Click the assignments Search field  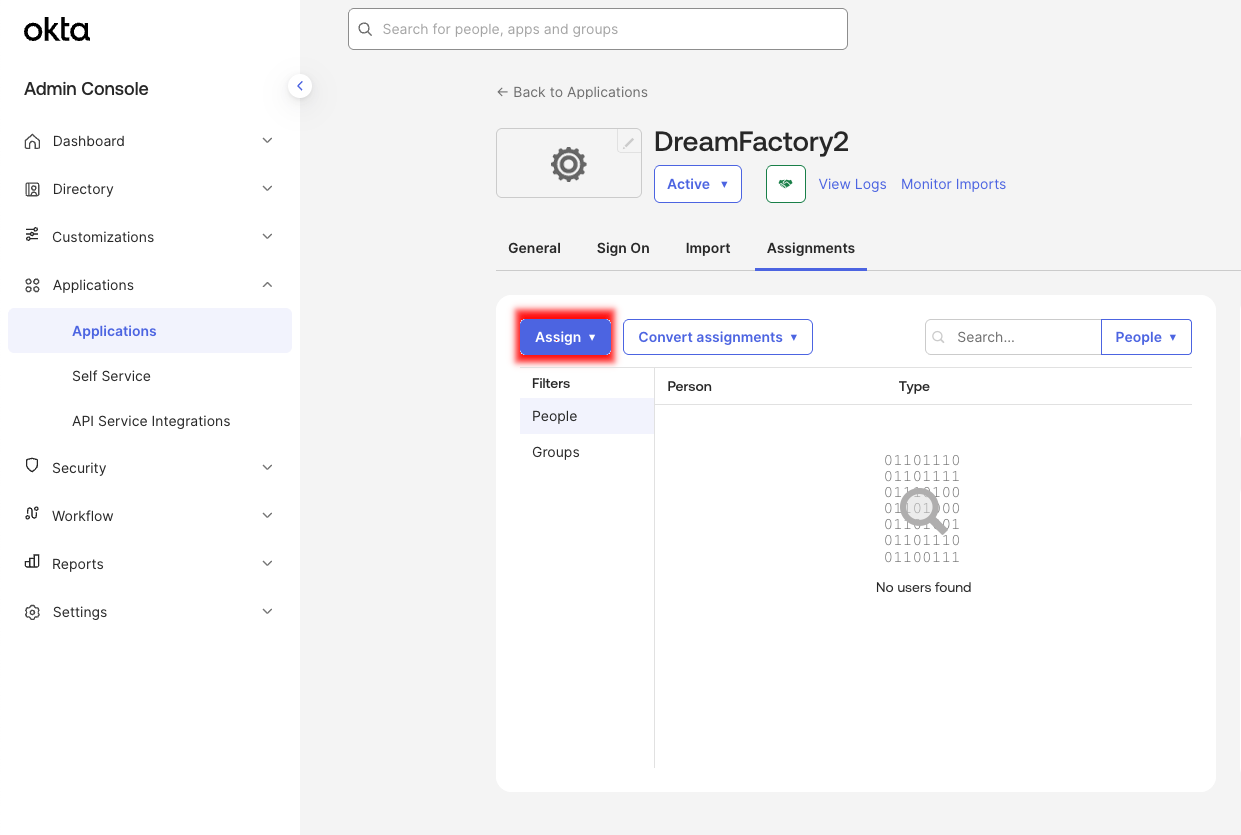click(1010, 337)
